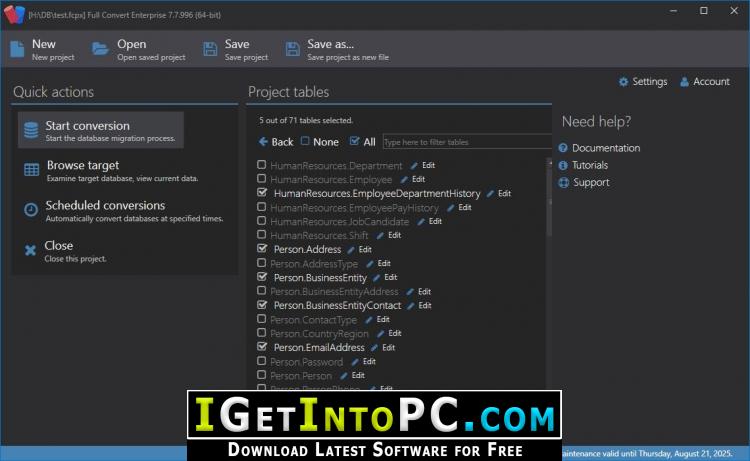Image resolution: width=750 pixels, height=461 pixels.
Task: Click the filter tables input field
Action: pos(467,142)
